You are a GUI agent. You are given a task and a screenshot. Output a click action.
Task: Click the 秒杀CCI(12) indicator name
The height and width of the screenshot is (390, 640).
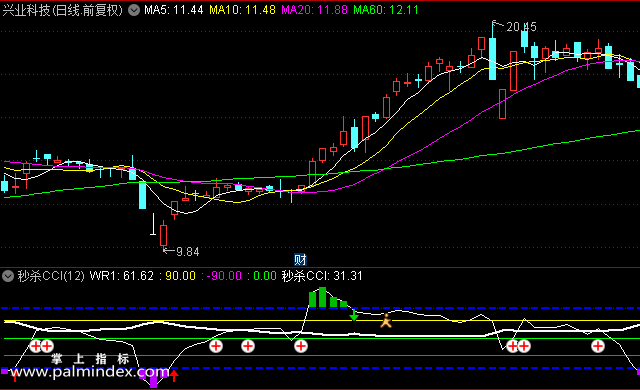(x=51, y=276)
